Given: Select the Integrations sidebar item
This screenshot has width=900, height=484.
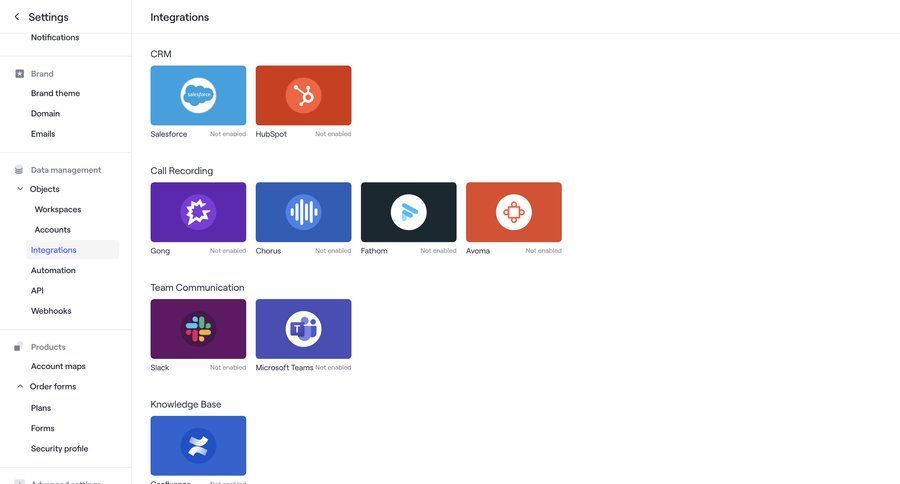Looking at the screenshot, I should [x=72, y=250].
